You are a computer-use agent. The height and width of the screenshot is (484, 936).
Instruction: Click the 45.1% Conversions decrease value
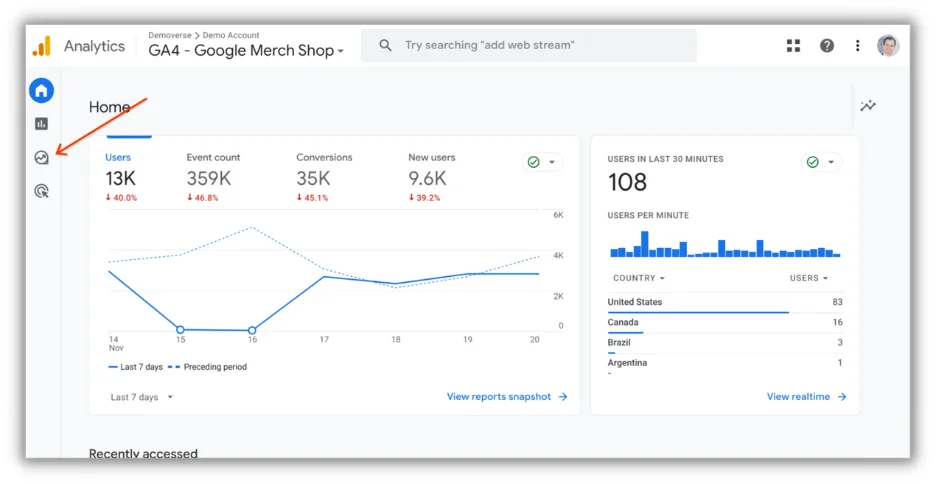click(312, 198)
